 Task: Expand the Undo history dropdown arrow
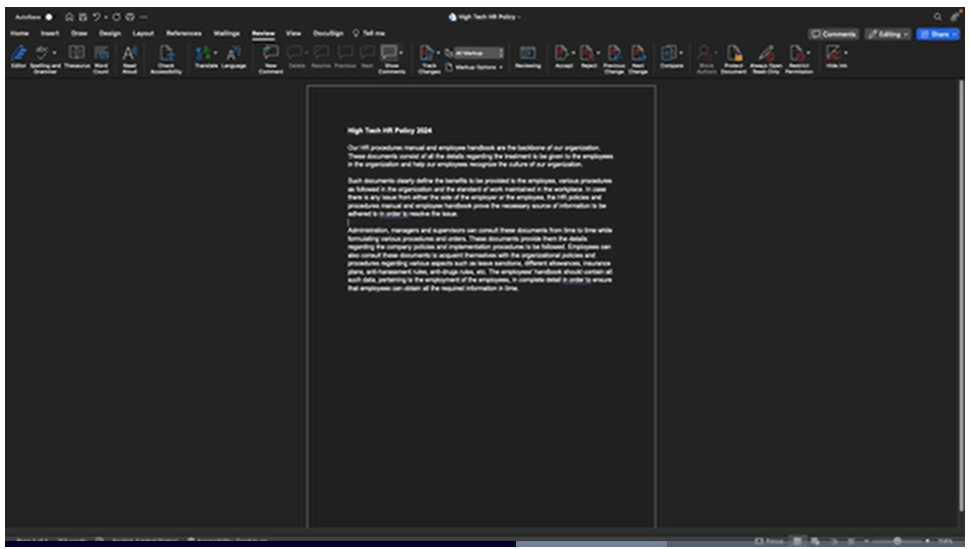(105, 17)
